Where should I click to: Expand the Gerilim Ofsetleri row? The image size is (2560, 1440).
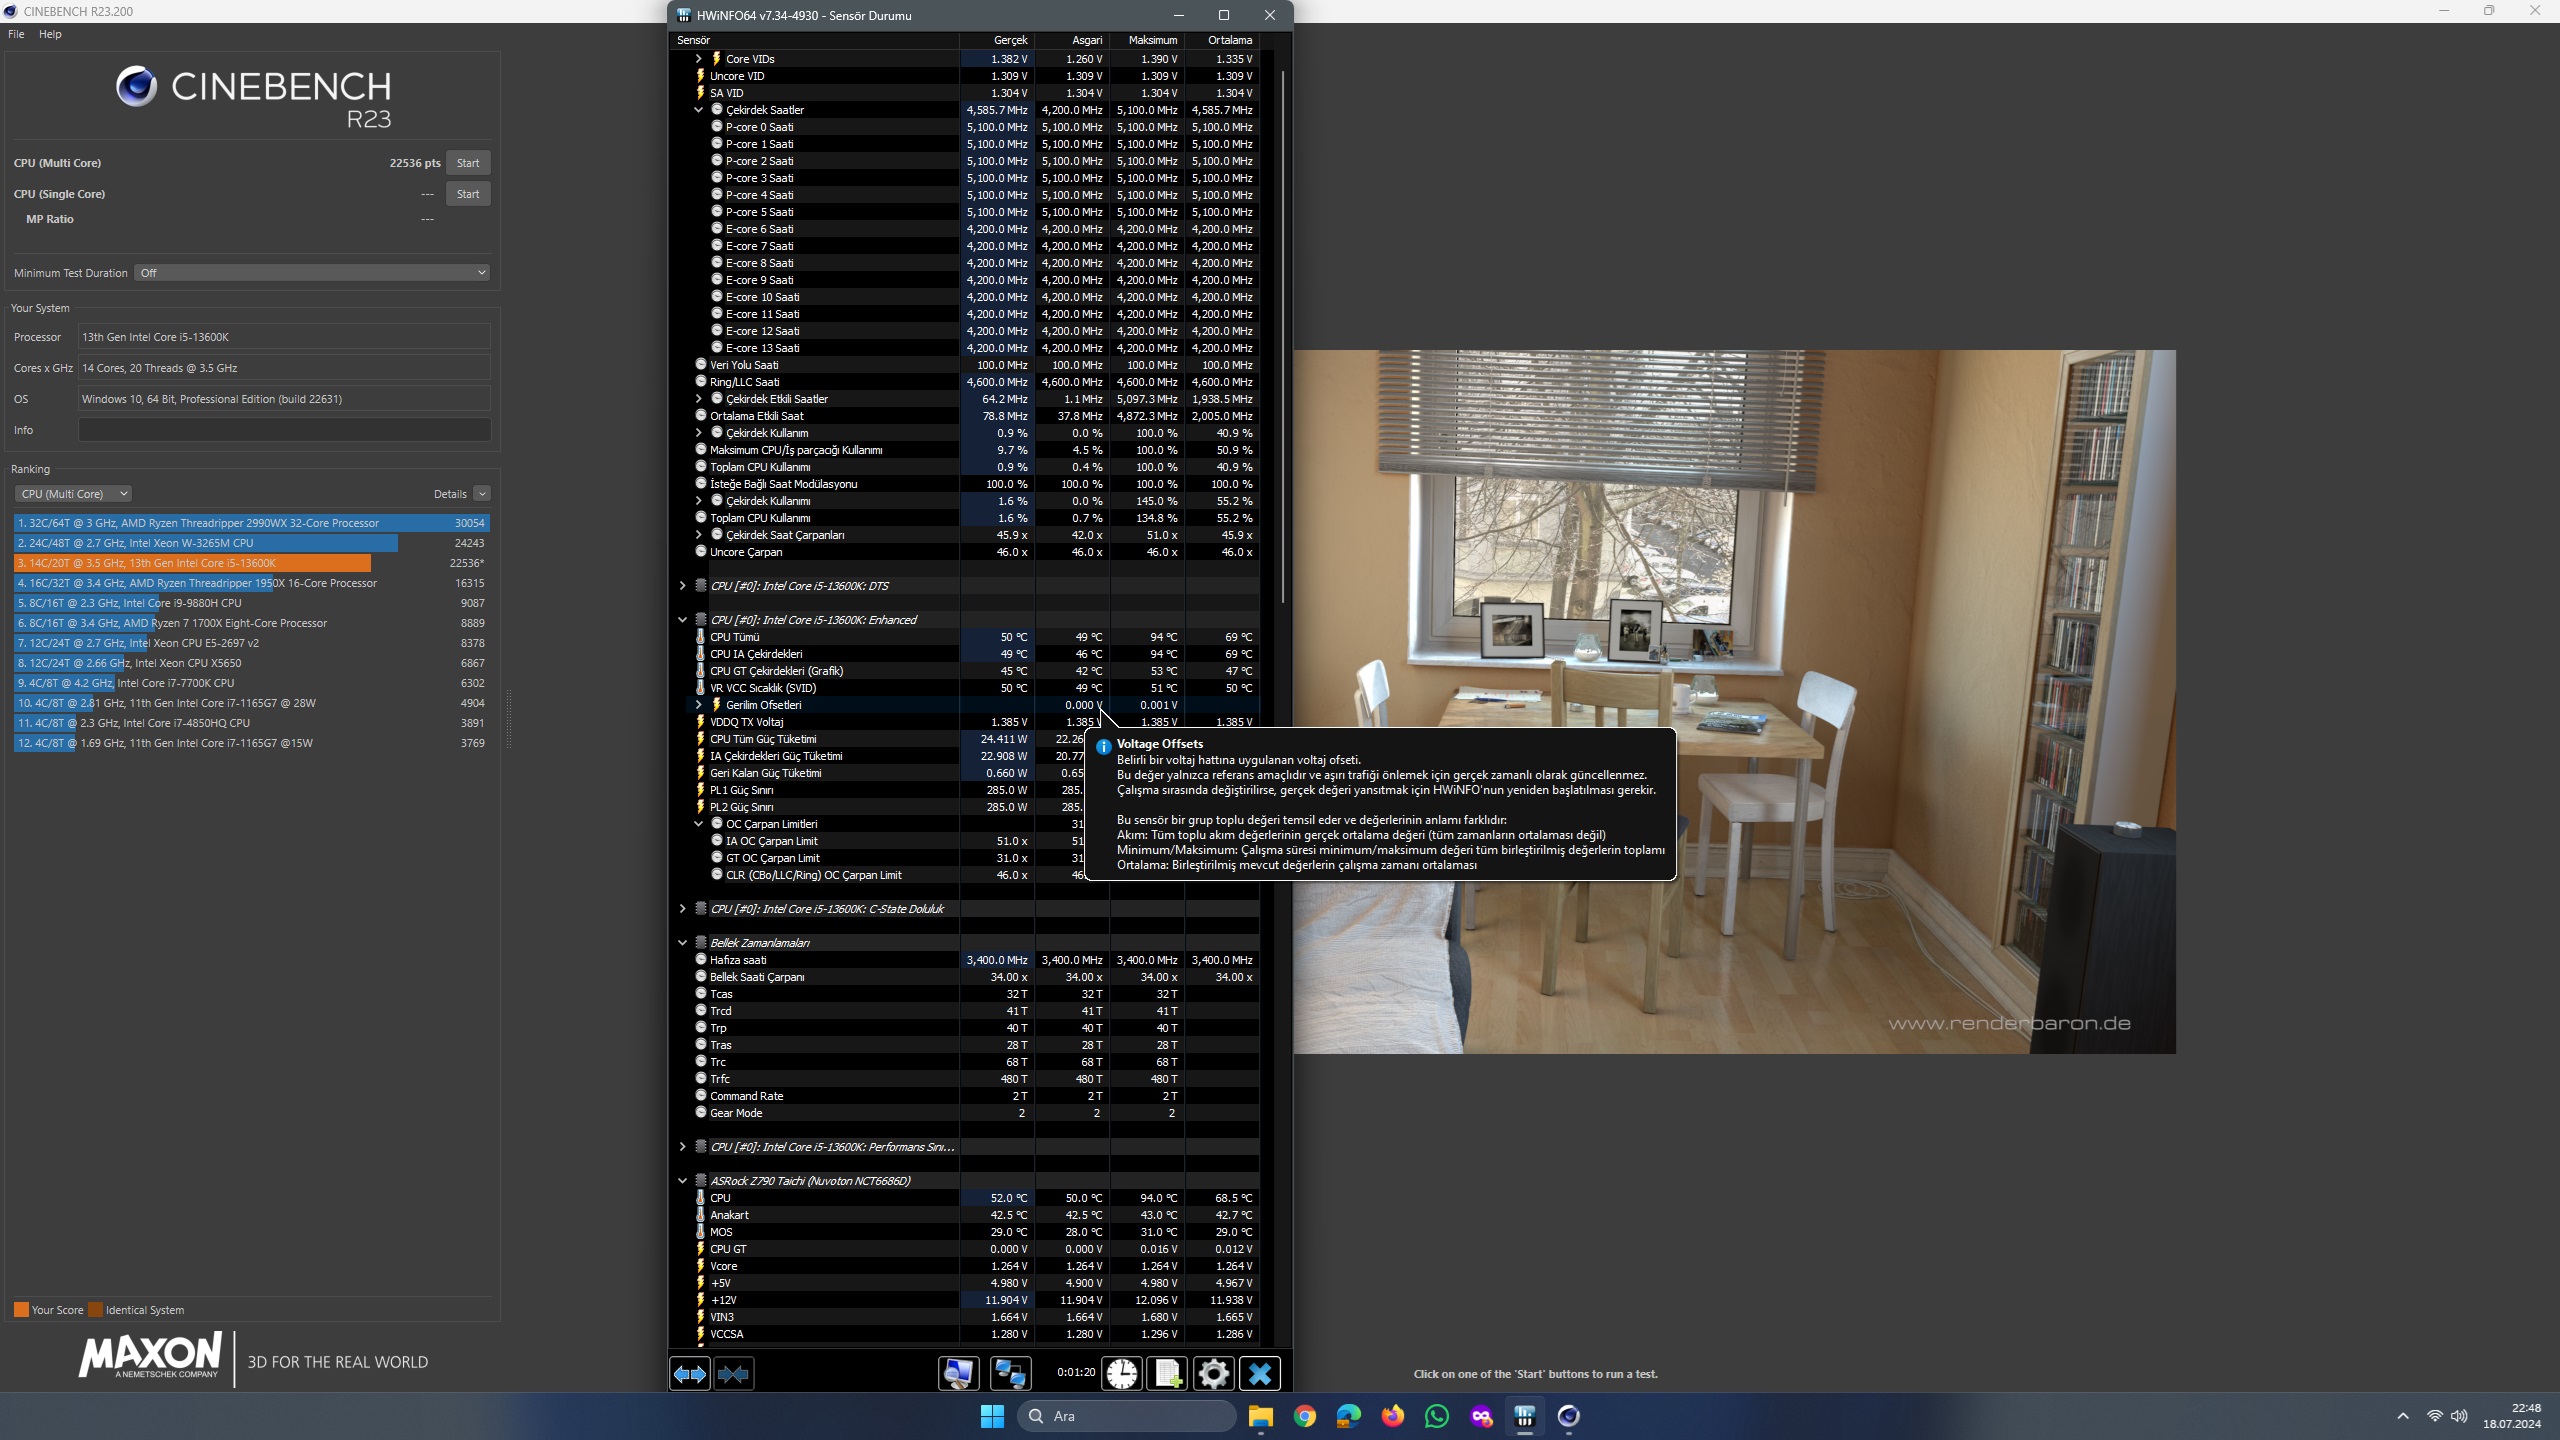[698, 705]
